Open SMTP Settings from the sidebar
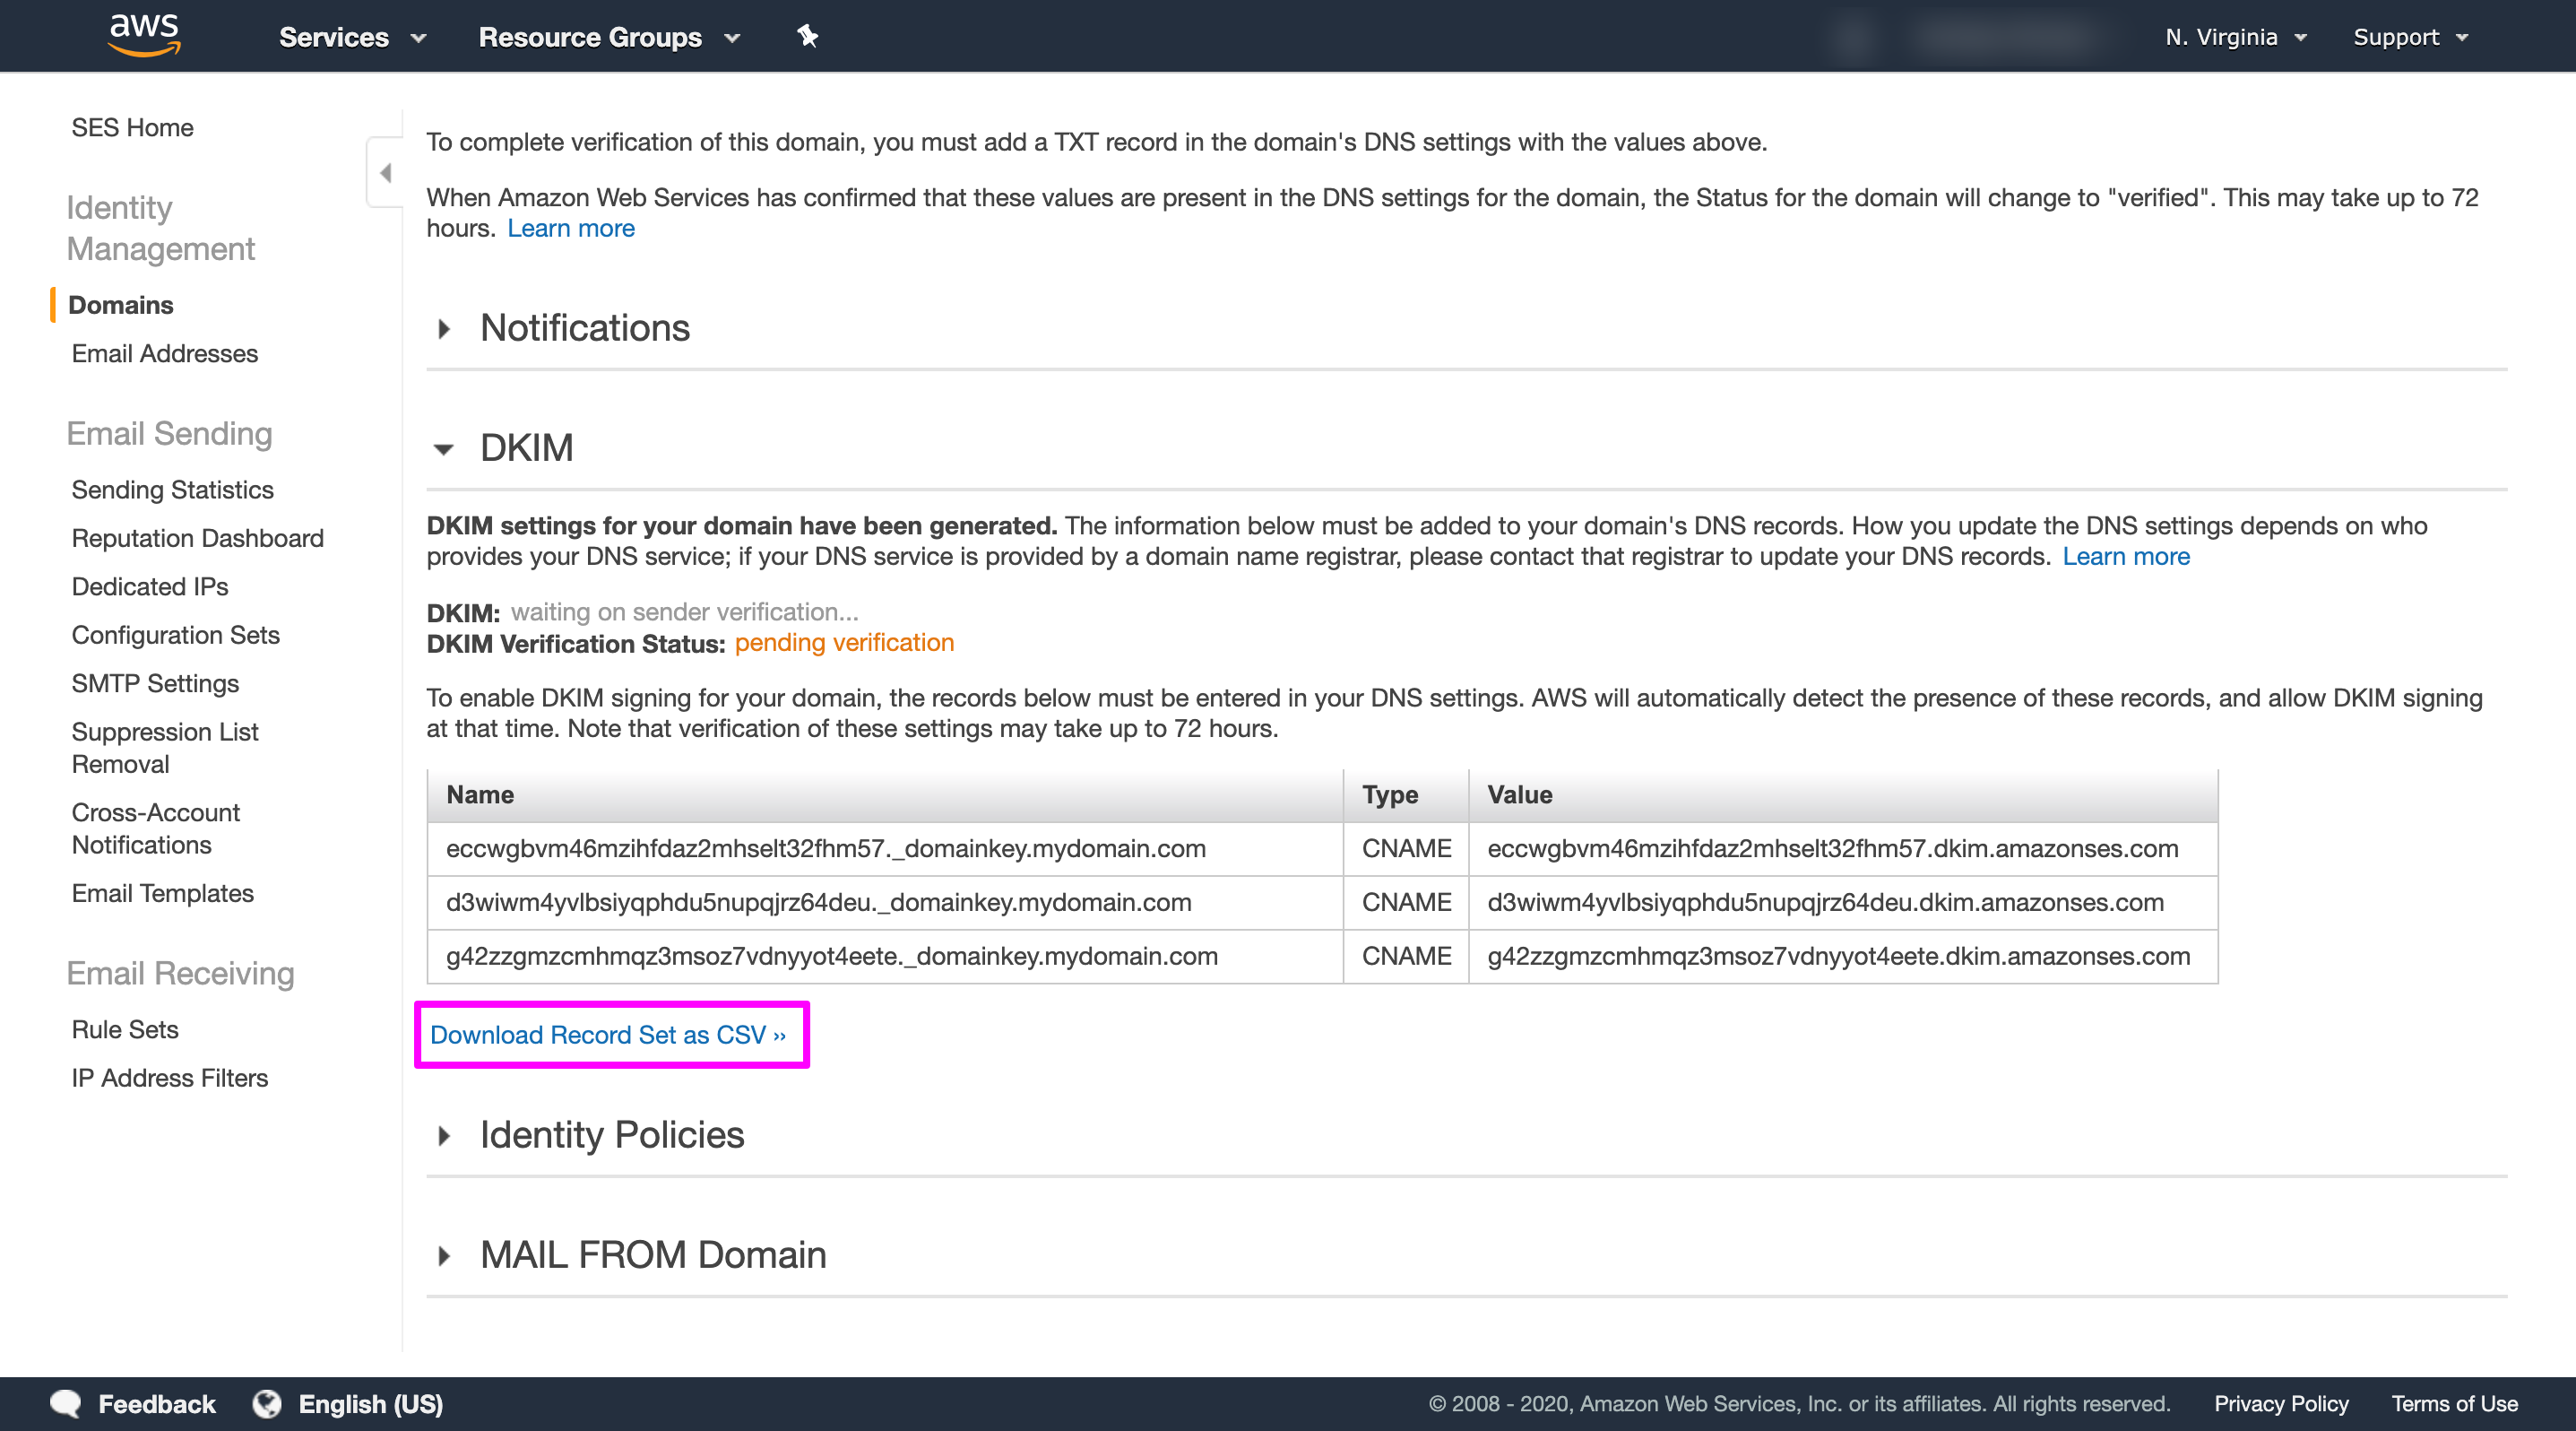This screenshot has width=2576, height=1431. [x=155, y=683]
